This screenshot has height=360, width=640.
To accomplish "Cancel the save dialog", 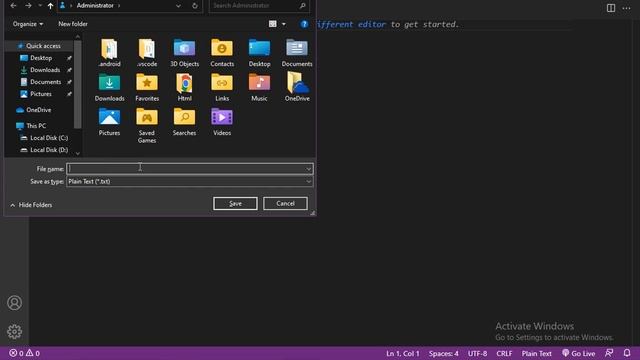I will tap(285, 203).
